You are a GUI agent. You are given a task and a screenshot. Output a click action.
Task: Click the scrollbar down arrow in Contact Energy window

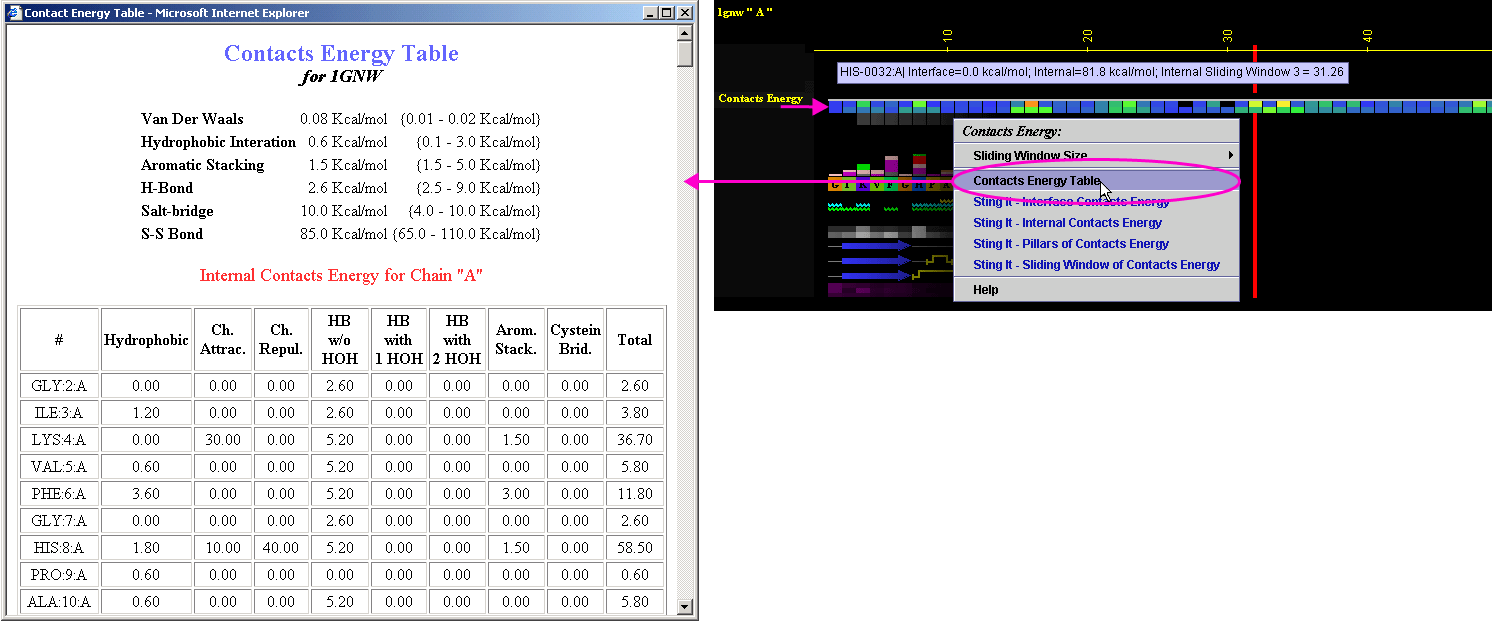(685, 606)
